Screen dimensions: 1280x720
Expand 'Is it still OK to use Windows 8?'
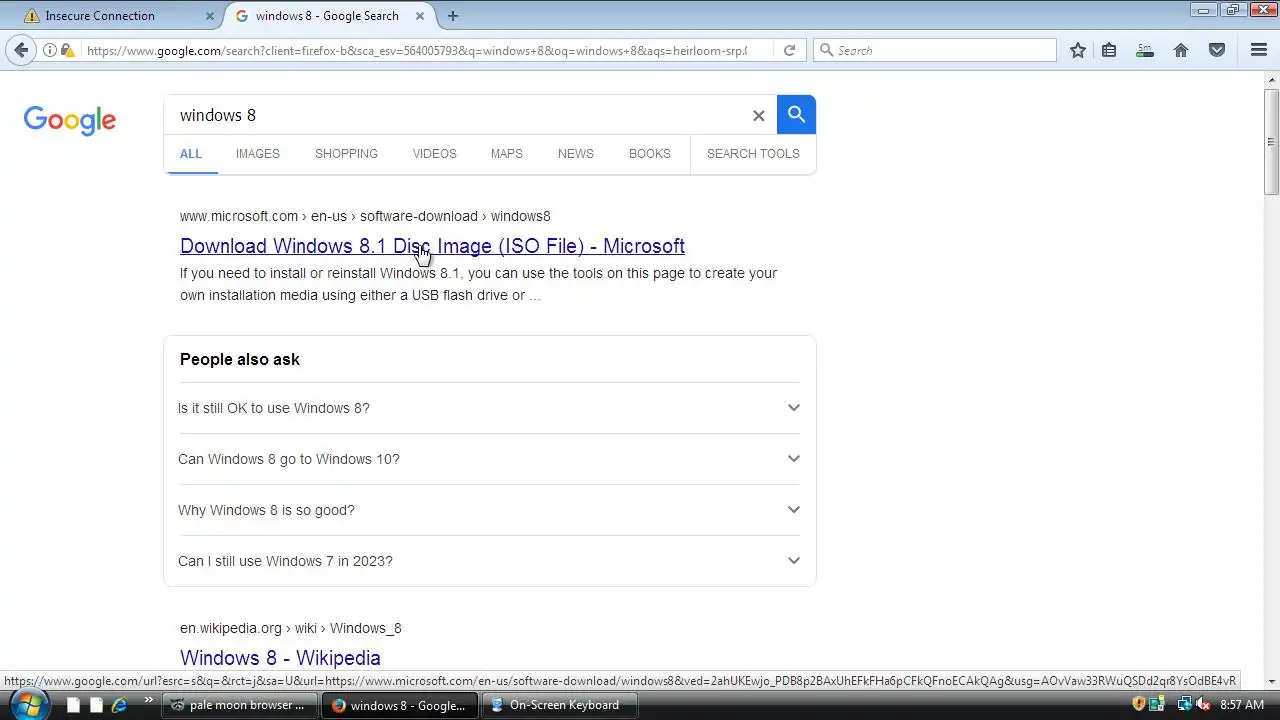tap(490, 408)
